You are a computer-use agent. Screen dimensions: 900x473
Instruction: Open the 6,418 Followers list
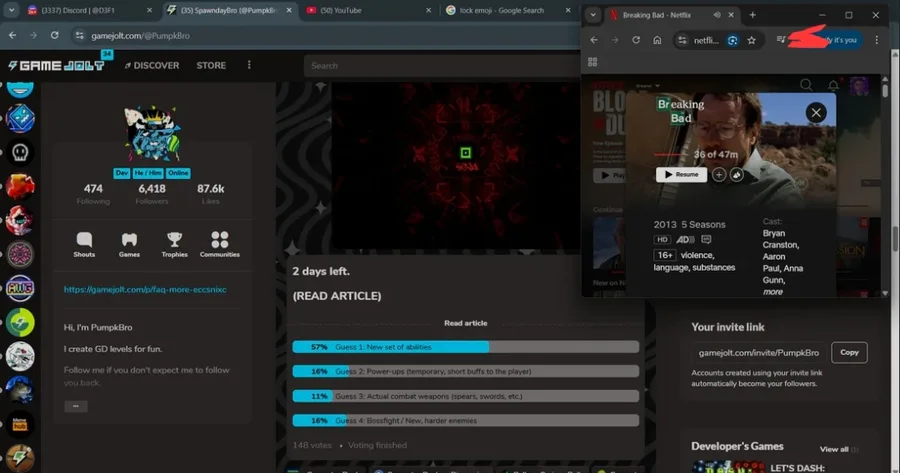pyautogui.click(x=152, y=193)
